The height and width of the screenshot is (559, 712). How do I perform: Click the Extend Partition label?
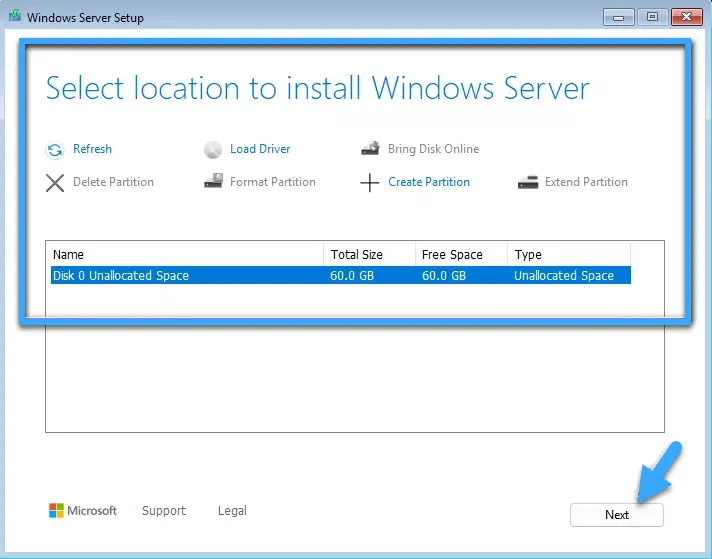click(586, 182)
